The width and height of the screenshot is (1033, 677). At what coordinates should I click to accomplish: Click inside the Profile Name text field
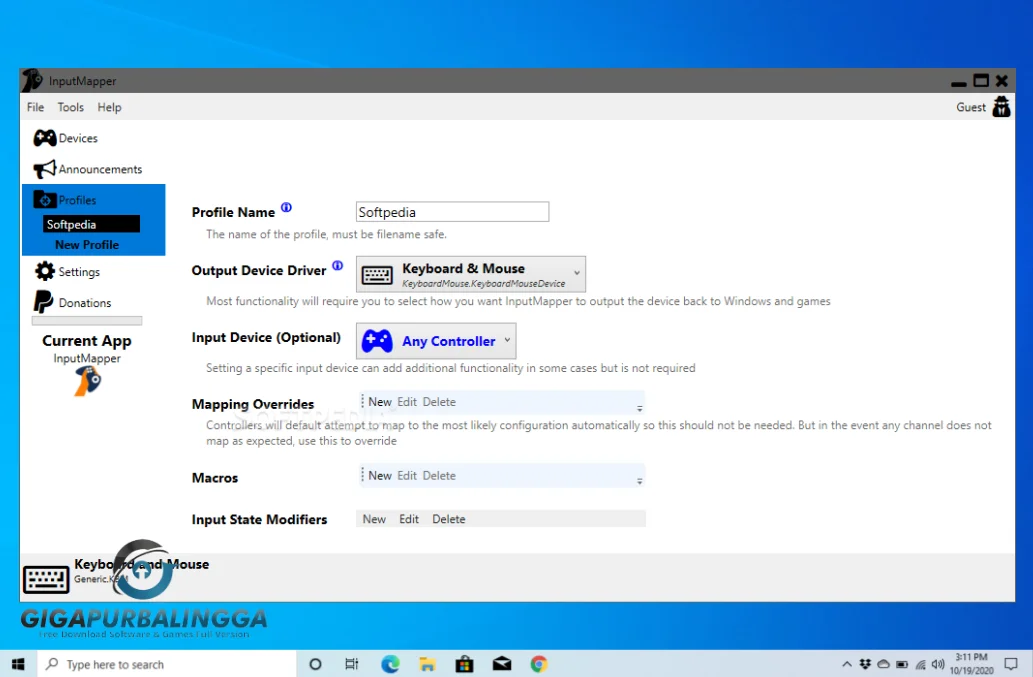pos(452,211)
